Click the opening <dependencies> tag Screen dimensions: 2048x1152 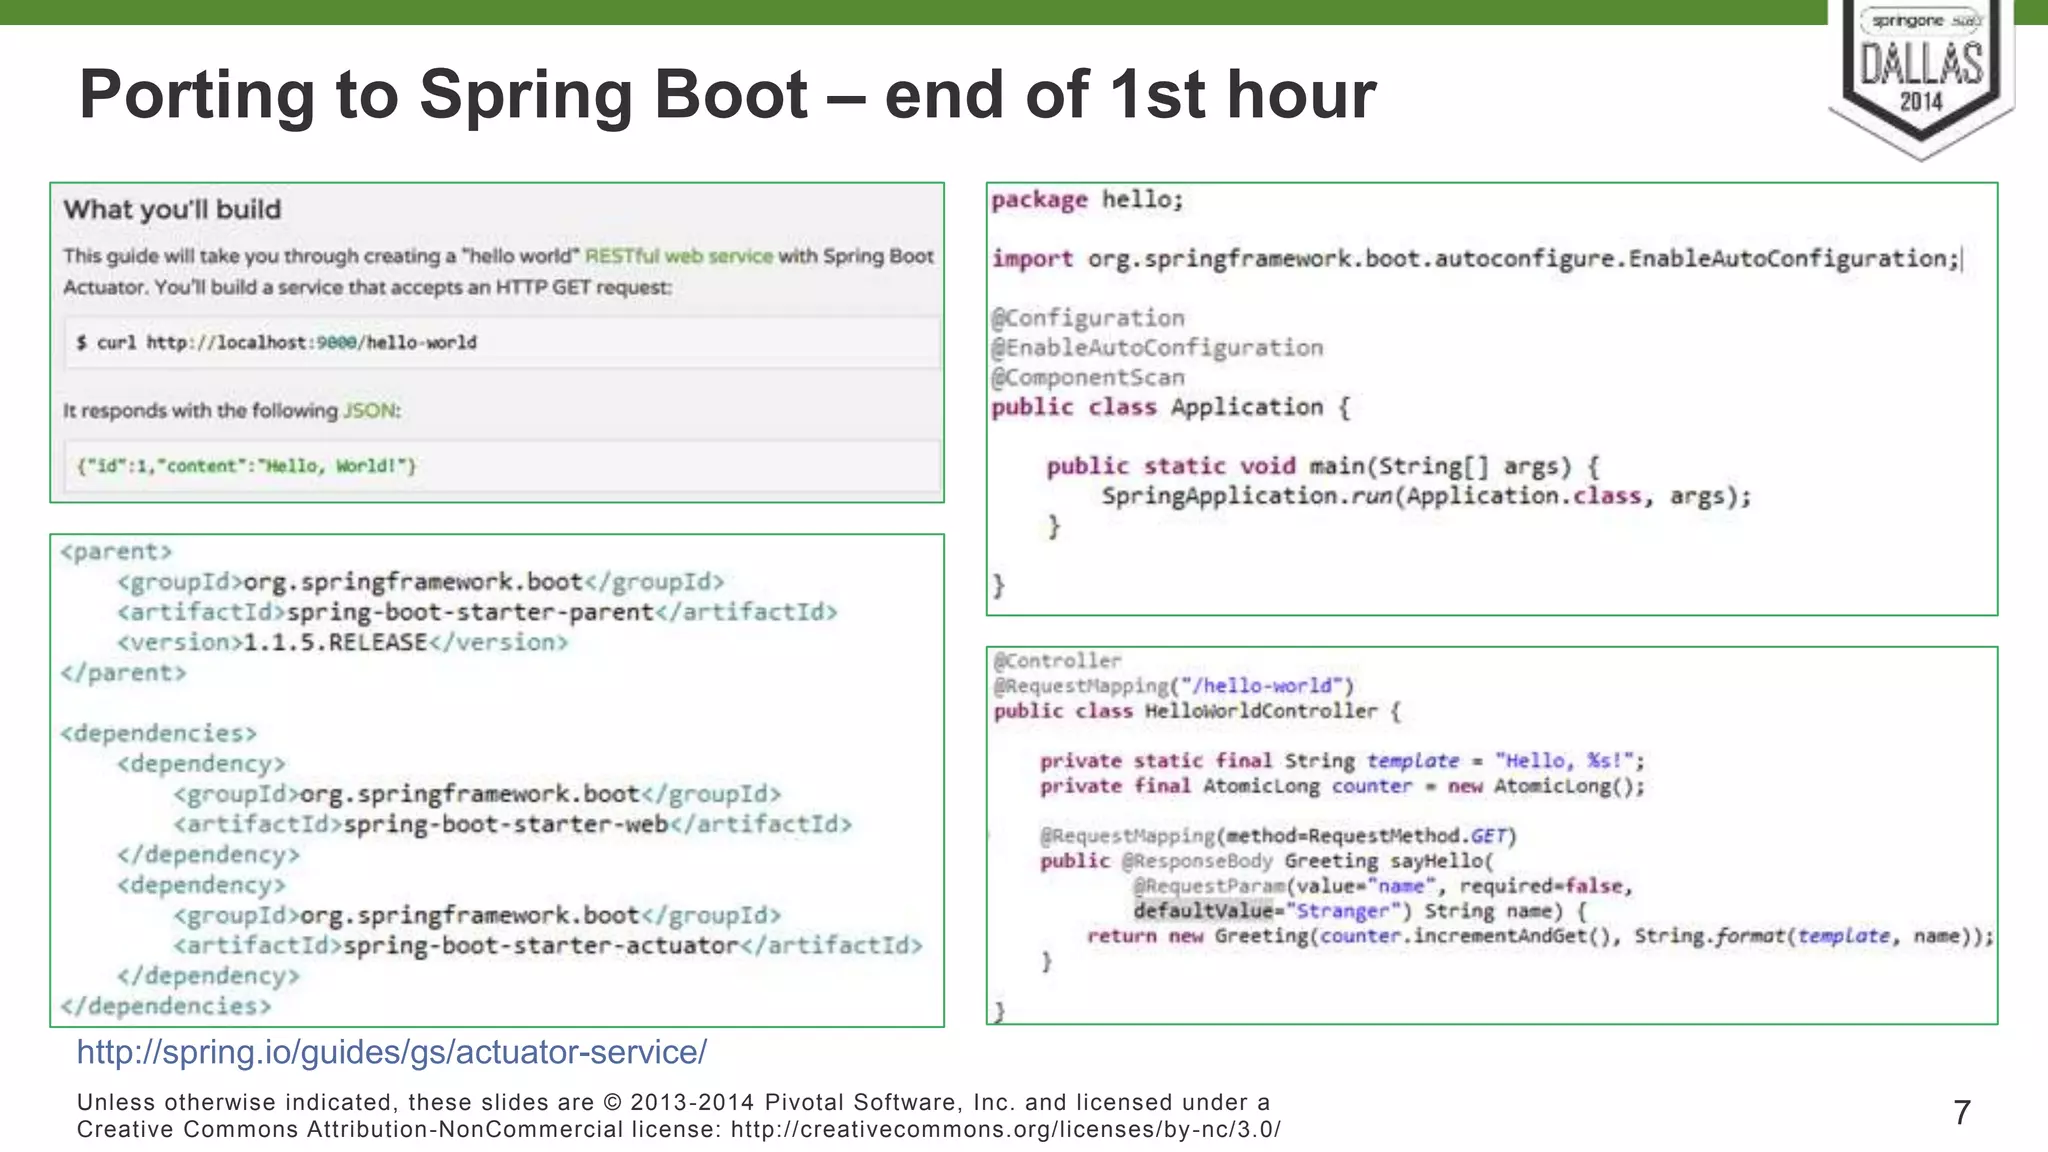pyautogui.click(x=159, y=733)
